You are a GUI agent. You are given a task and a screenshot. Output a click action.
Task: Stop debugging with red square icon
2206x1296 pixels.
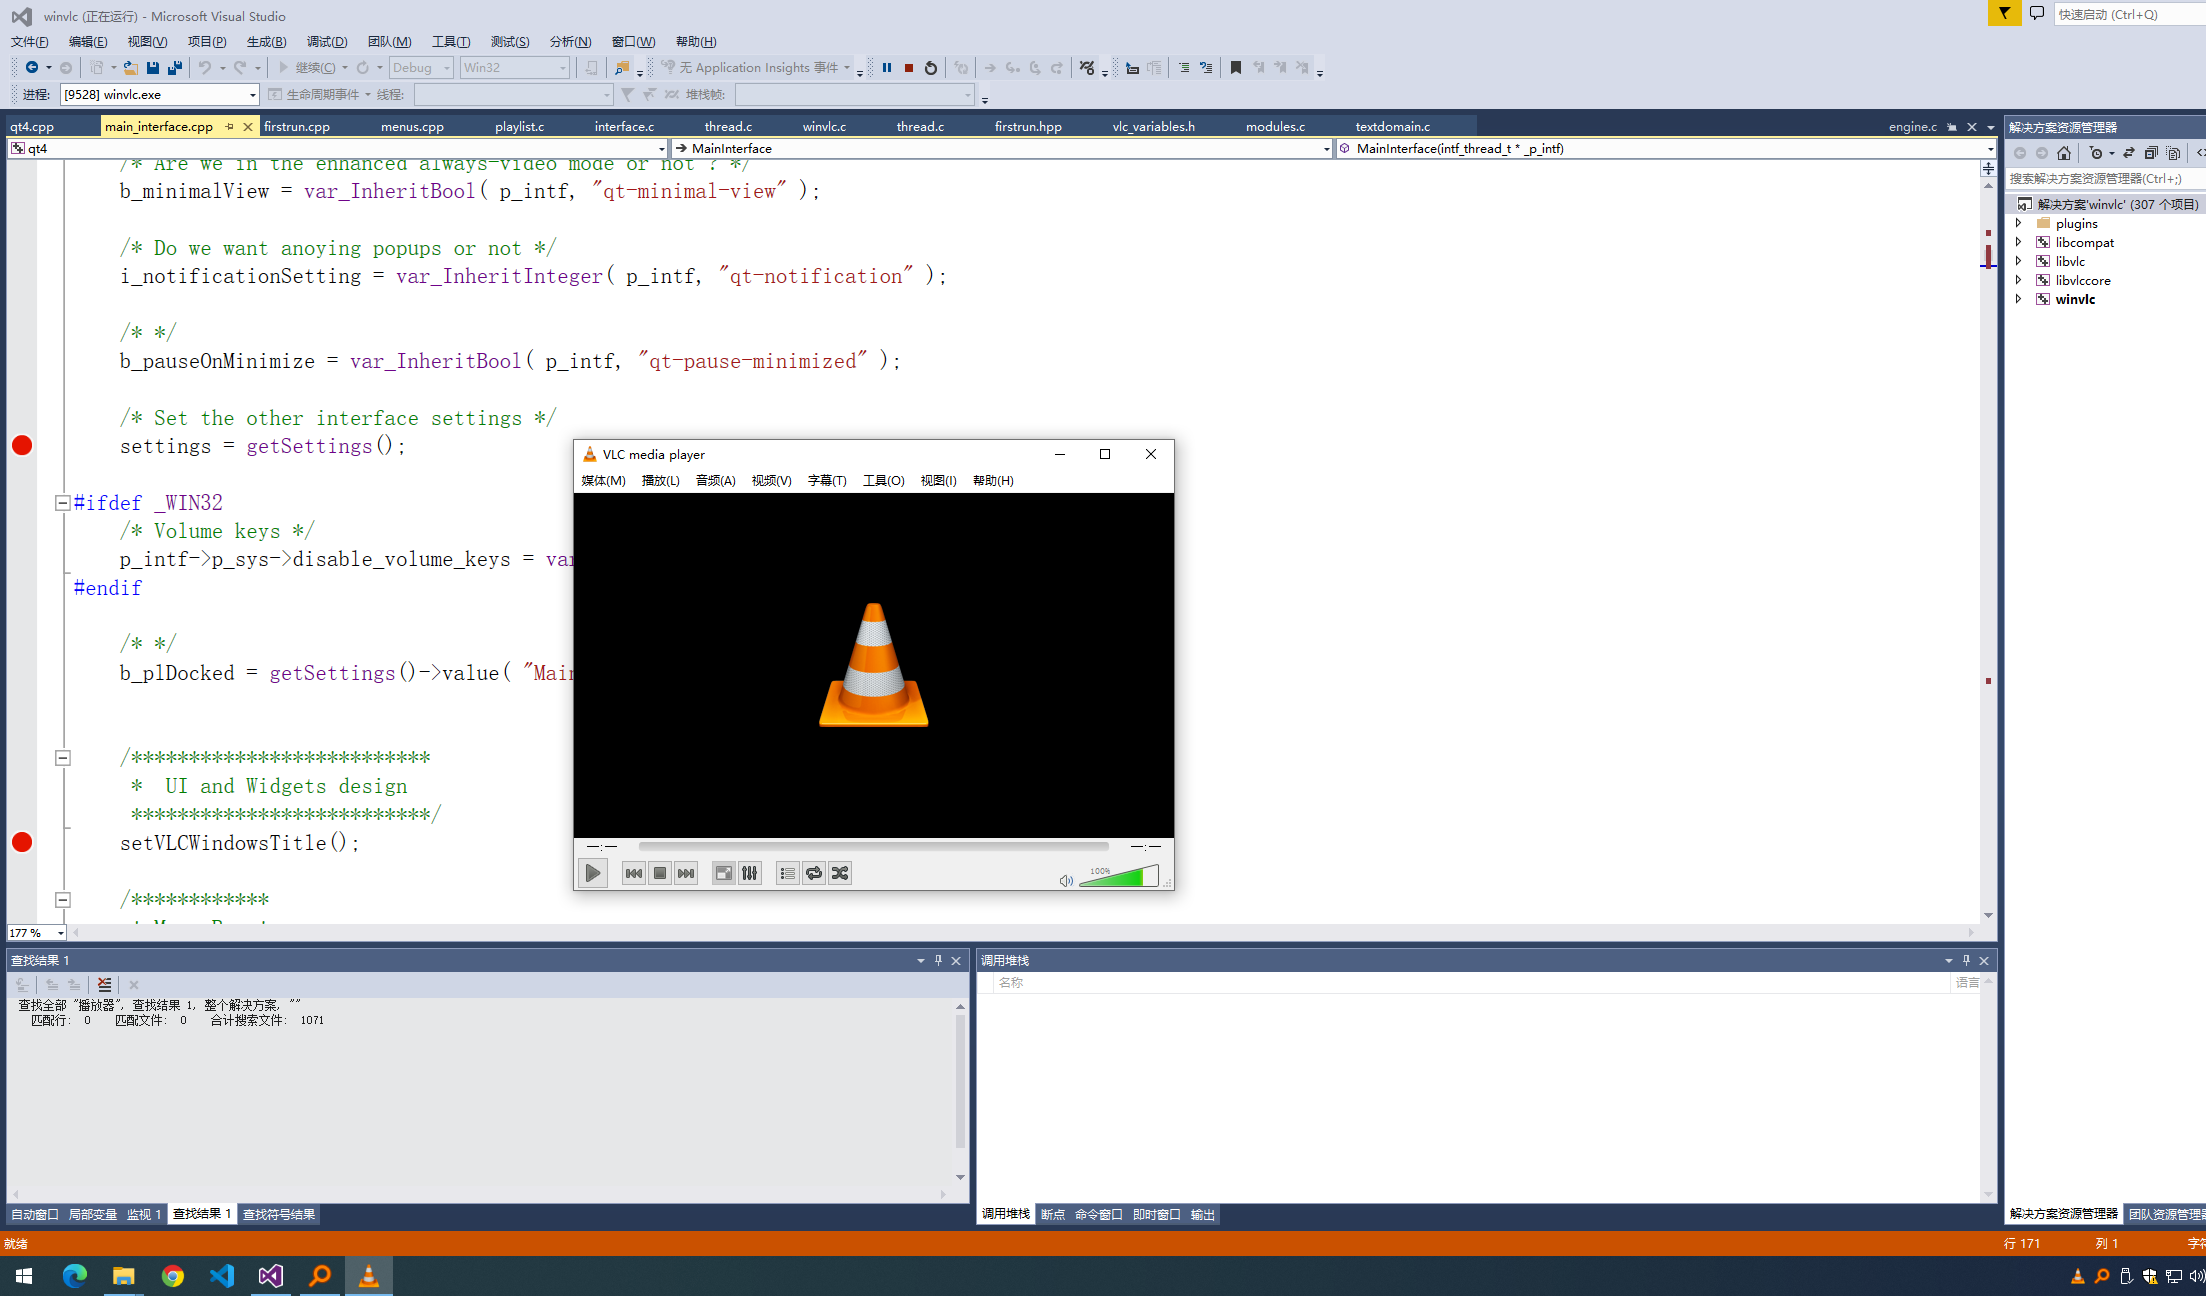click(909, 68)
